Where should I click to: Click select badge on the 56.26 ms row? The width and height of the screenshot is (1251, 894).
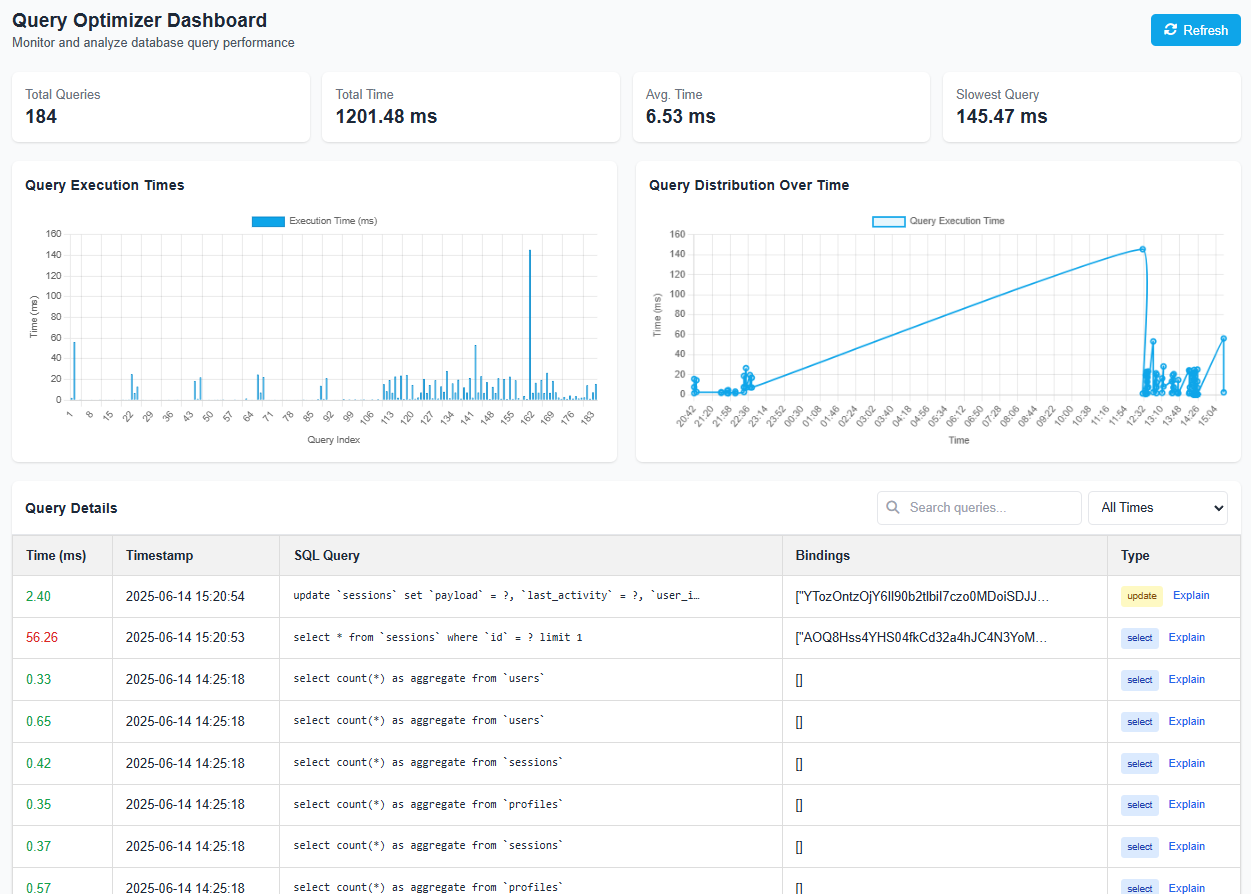click(x=1139, y=638)
